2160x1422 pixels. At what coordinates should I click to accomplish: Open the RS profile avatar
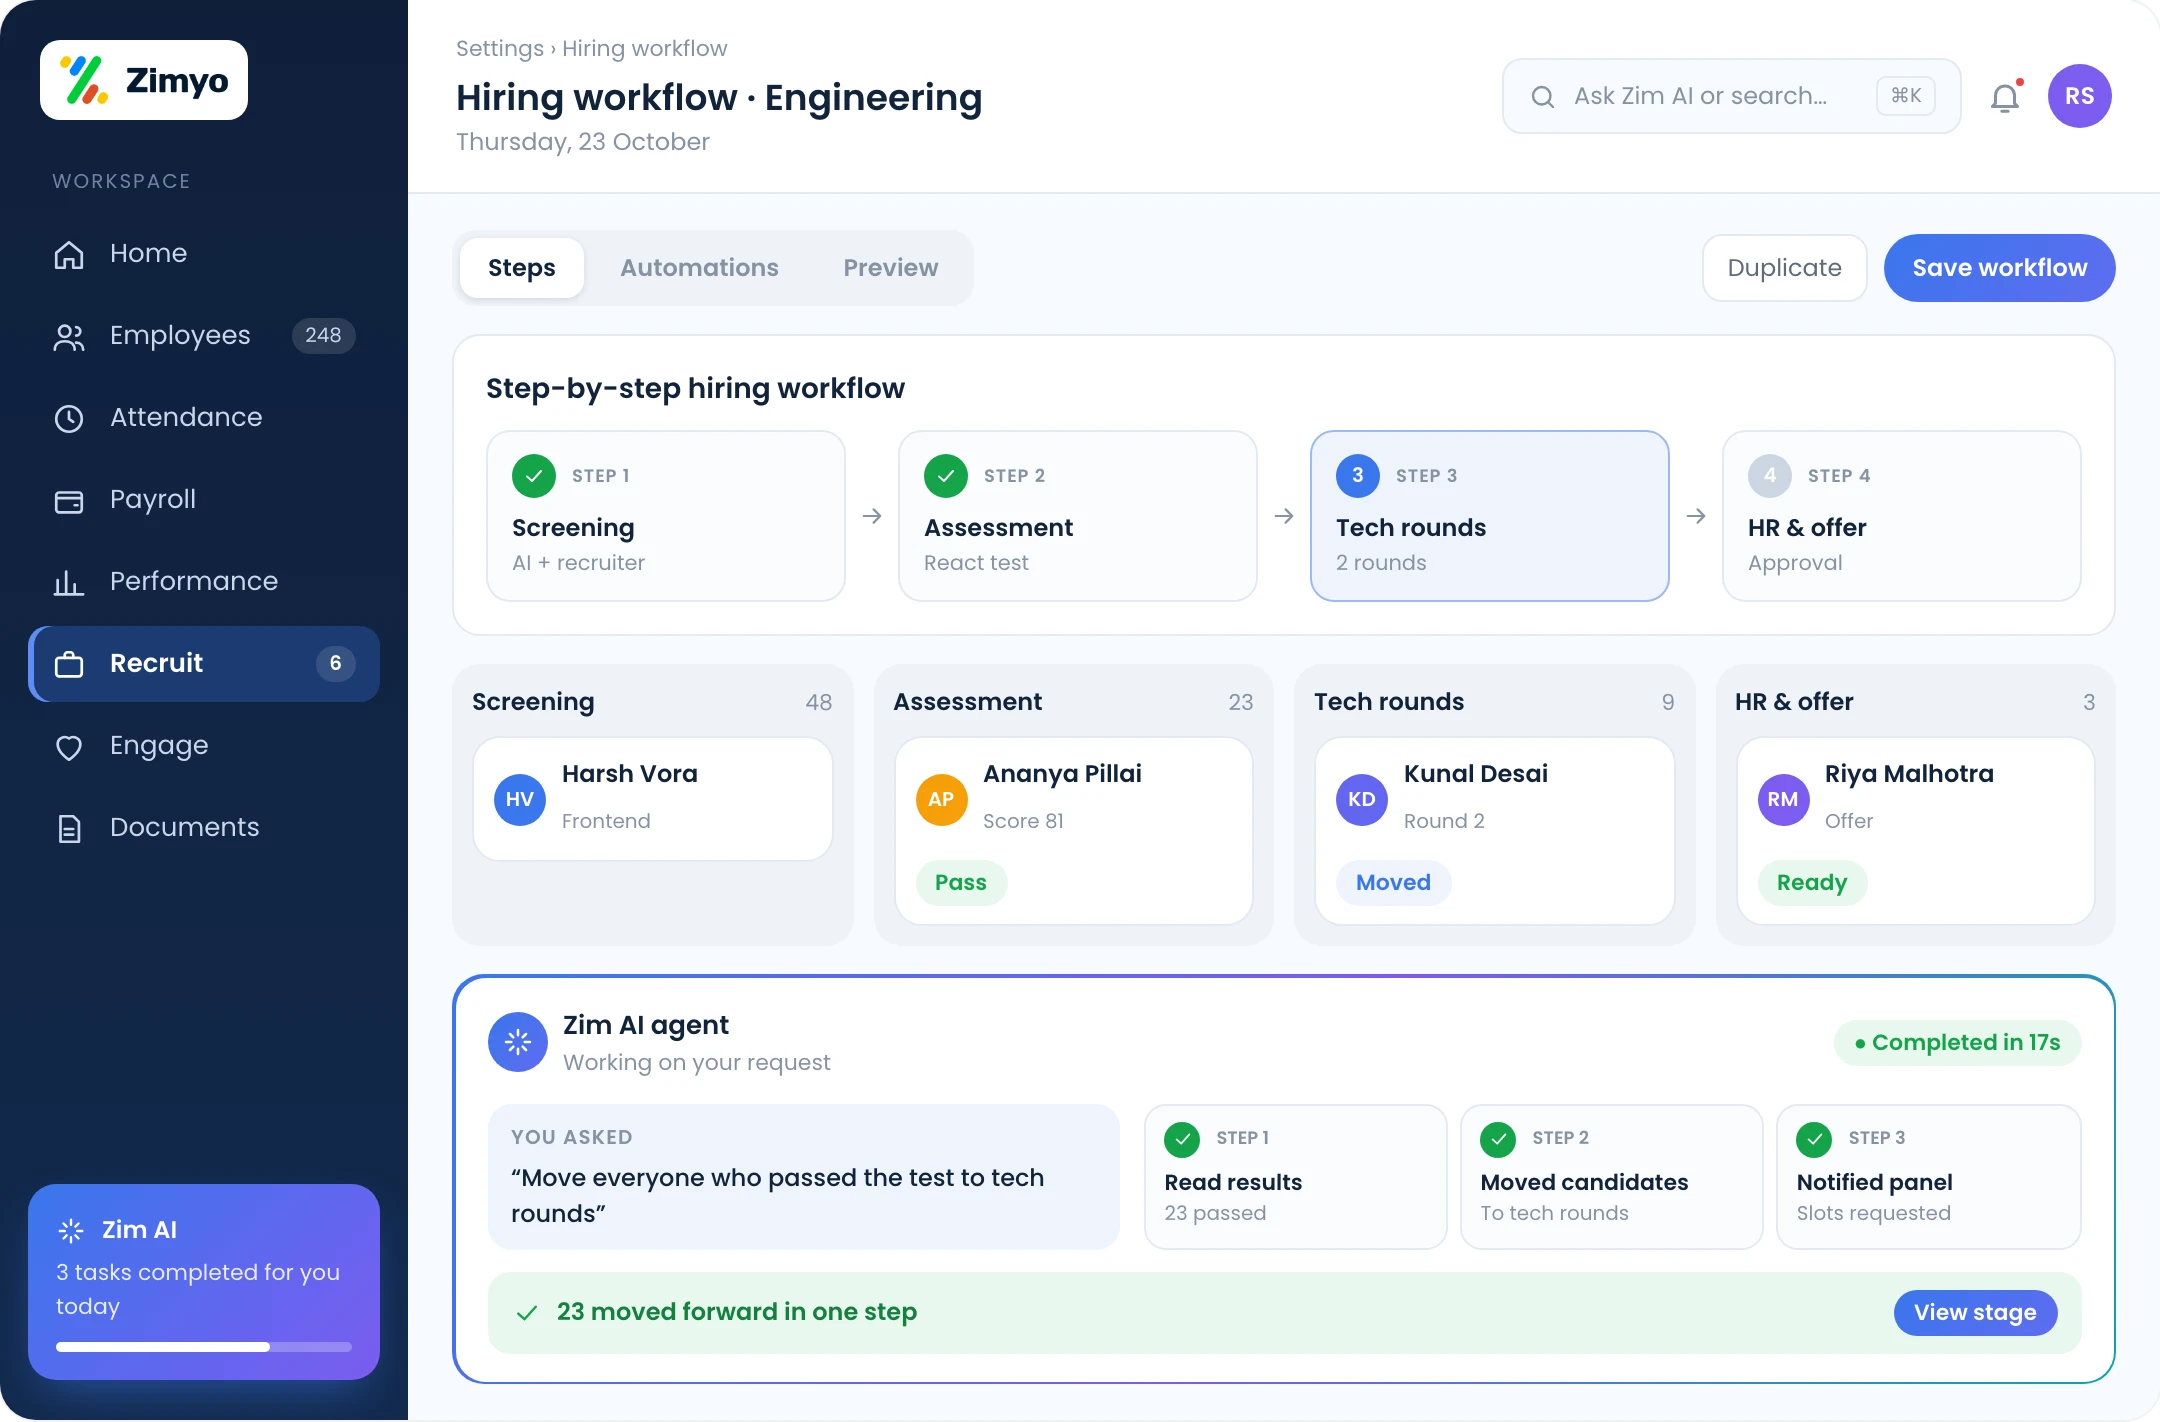pos(2079,96)
